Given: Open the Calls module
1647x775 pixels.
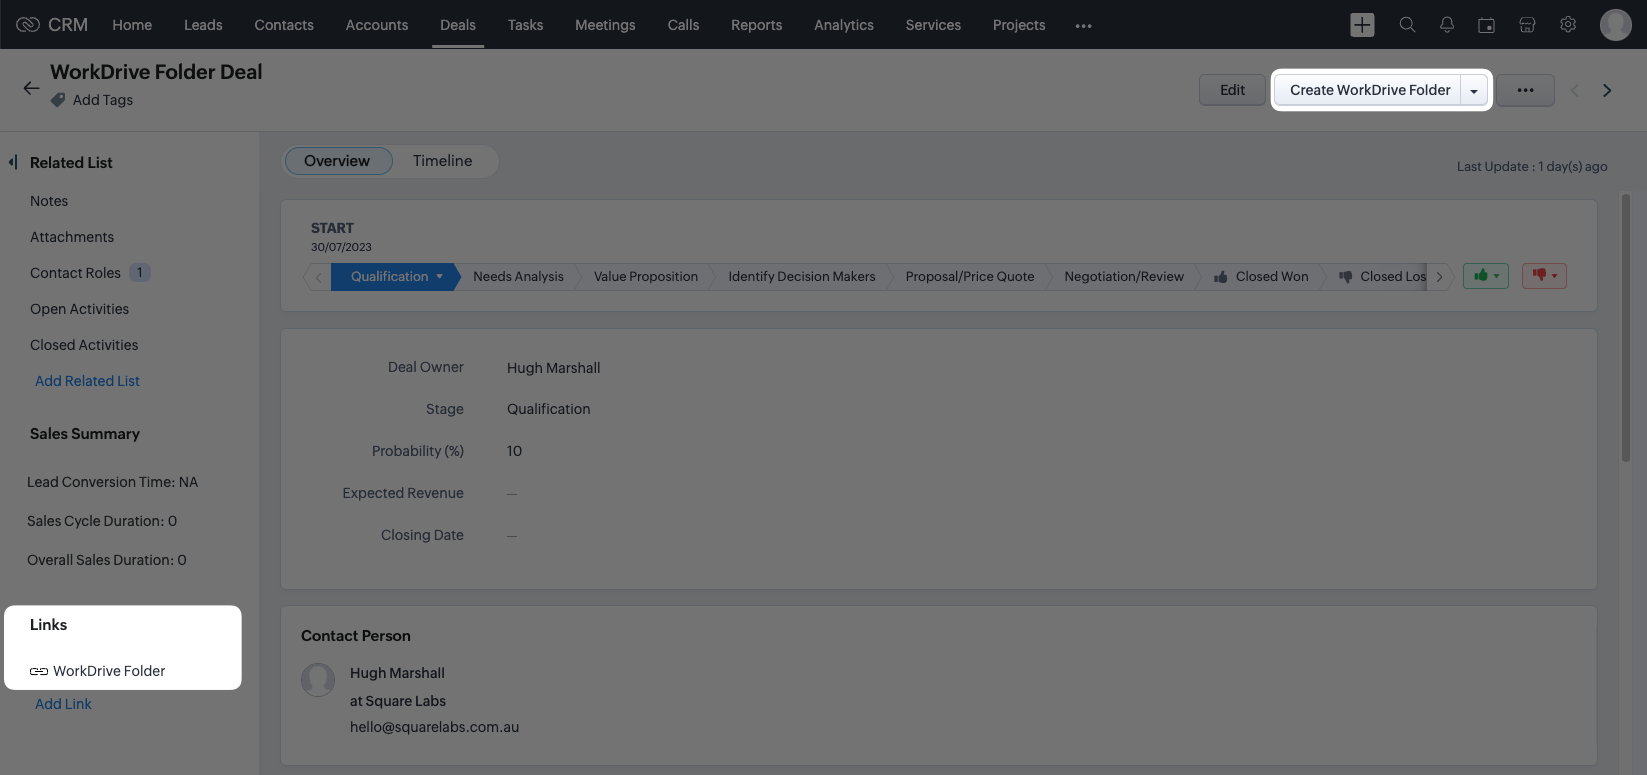Looking at the screenshot, I should coord(683,25).
